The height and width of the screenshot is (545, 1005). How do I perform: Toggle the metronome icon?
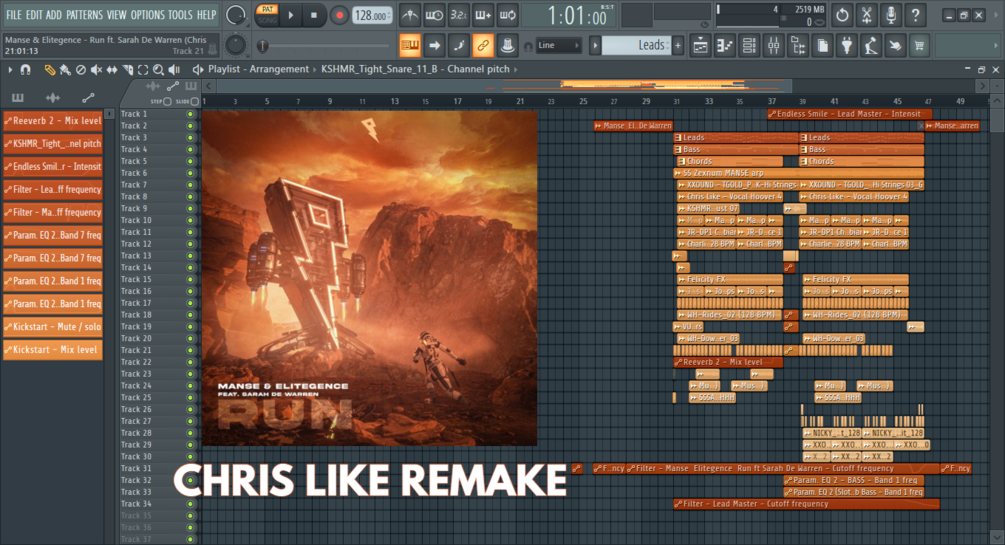coord(410,15)
